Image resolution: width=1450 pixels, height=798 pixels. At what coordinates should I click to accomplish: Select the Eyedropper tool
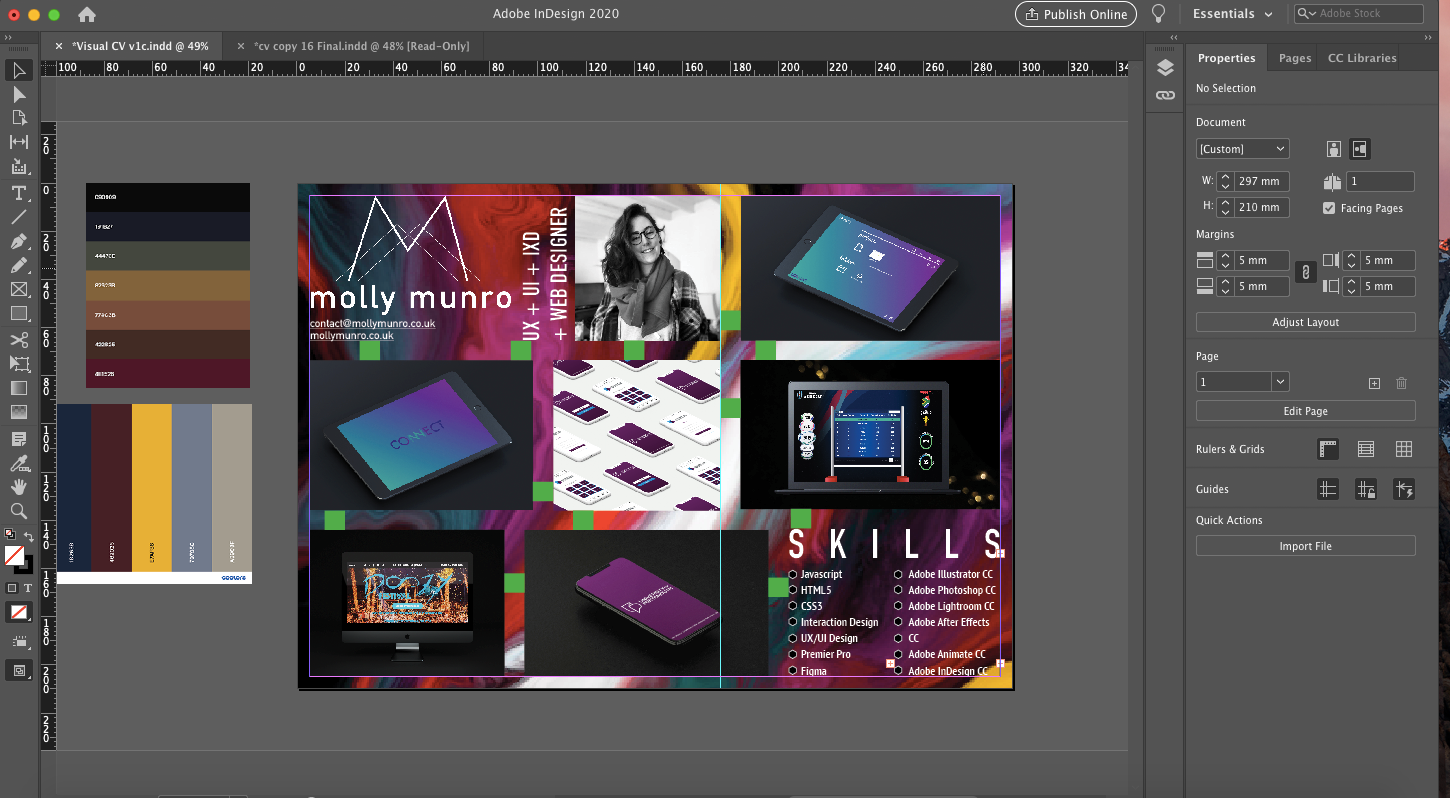(18, 462)
